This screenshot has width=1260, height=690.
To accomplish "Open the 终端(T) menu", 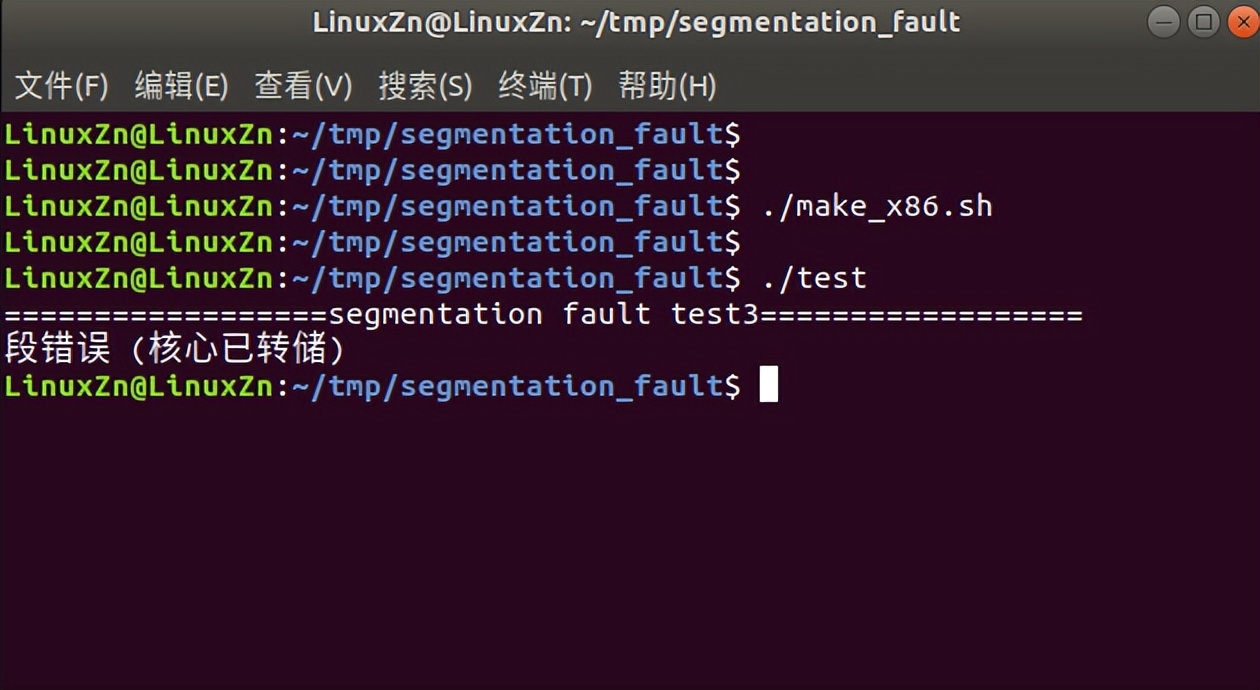I will coord(545,87).
